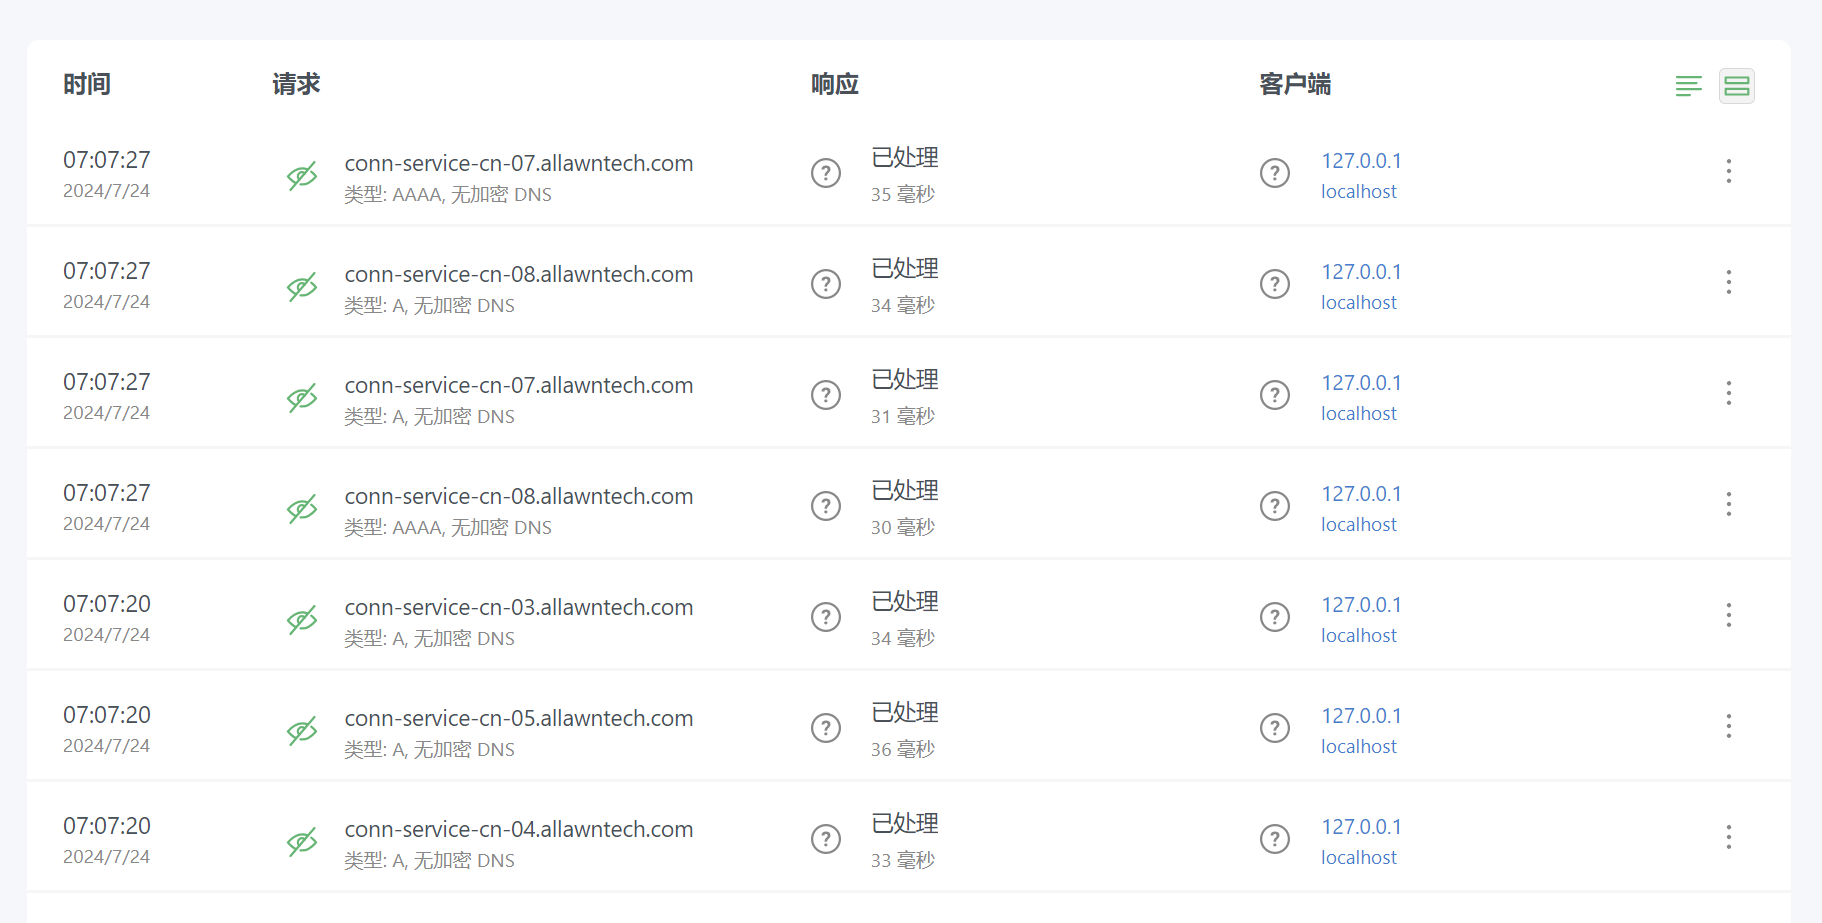Open three-dot menu for cn-03 row
The width and height of the screenshot is (1822, 923).
1729,615
